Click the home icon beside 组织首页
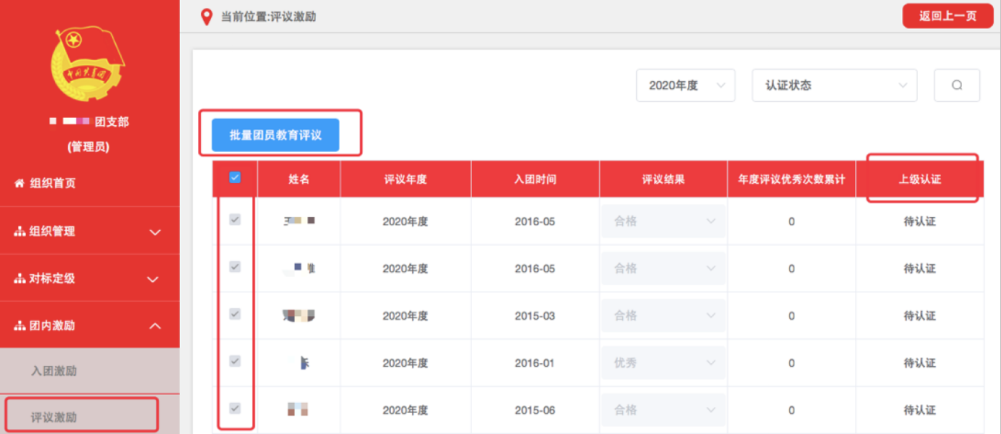 pos(19,183)
